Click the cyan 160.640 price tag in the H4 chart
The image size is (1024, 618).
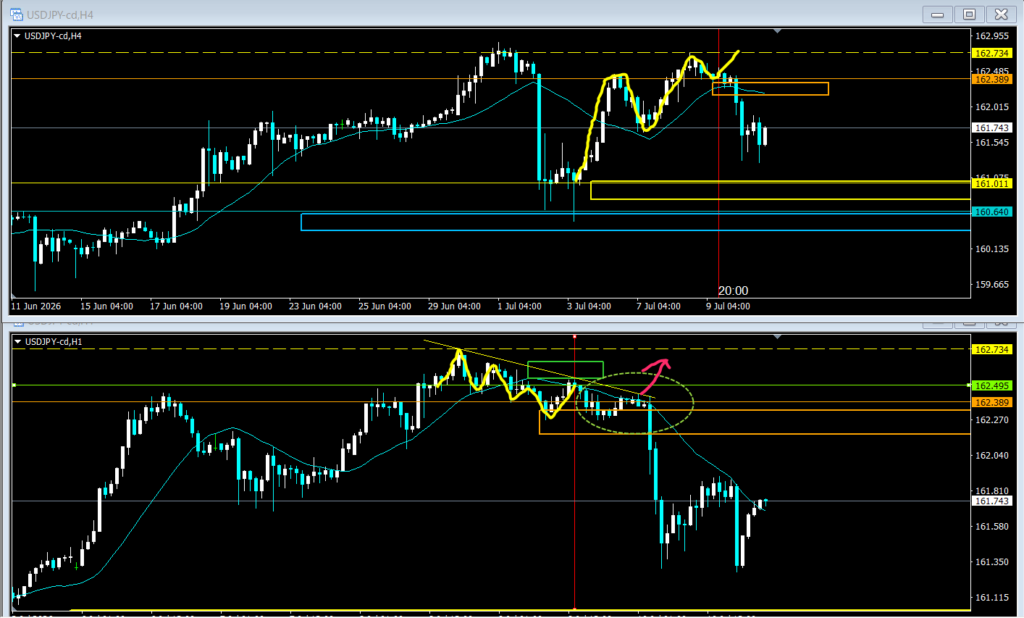[x=991, y=212]
